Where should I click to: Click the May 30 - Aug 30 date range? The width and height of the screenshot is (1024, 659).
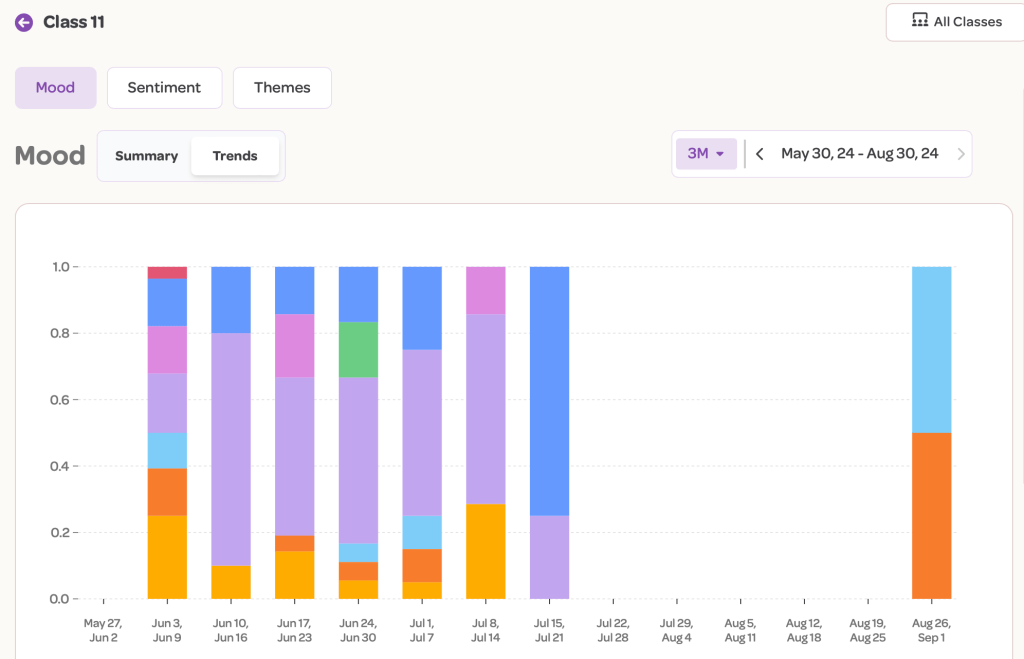859,154
